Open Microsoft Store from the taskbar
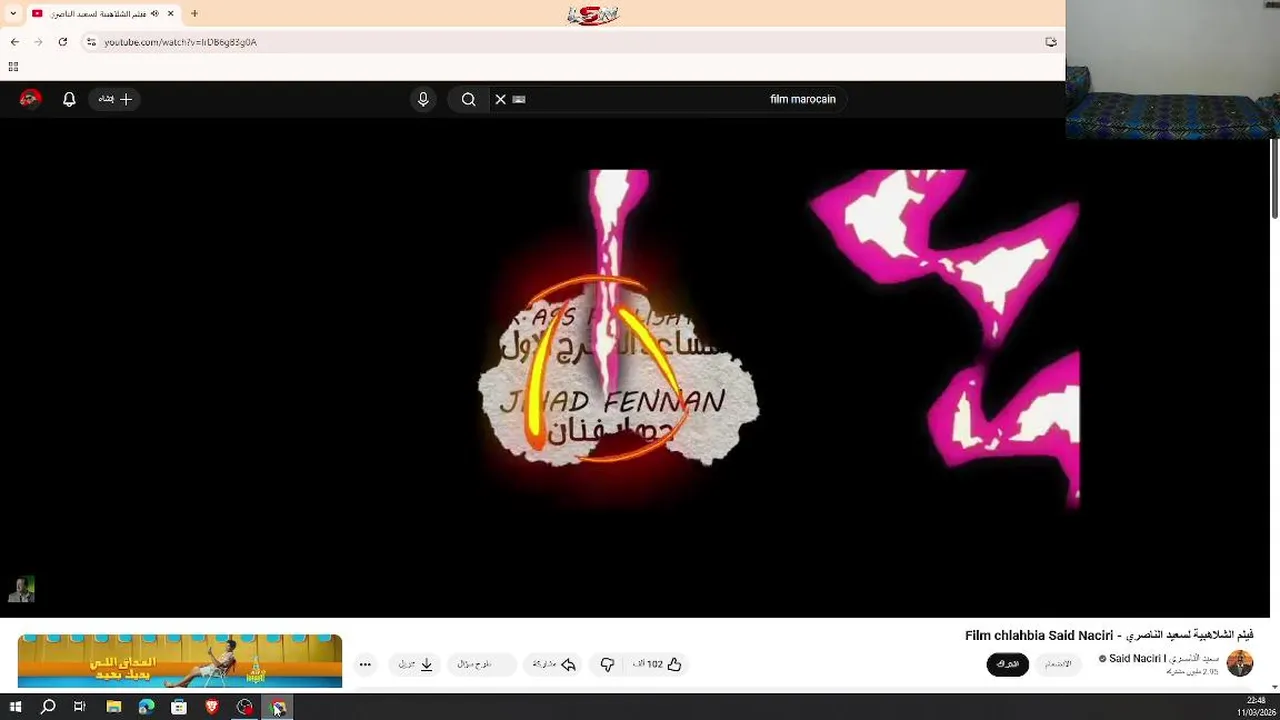 pos(179,707)
